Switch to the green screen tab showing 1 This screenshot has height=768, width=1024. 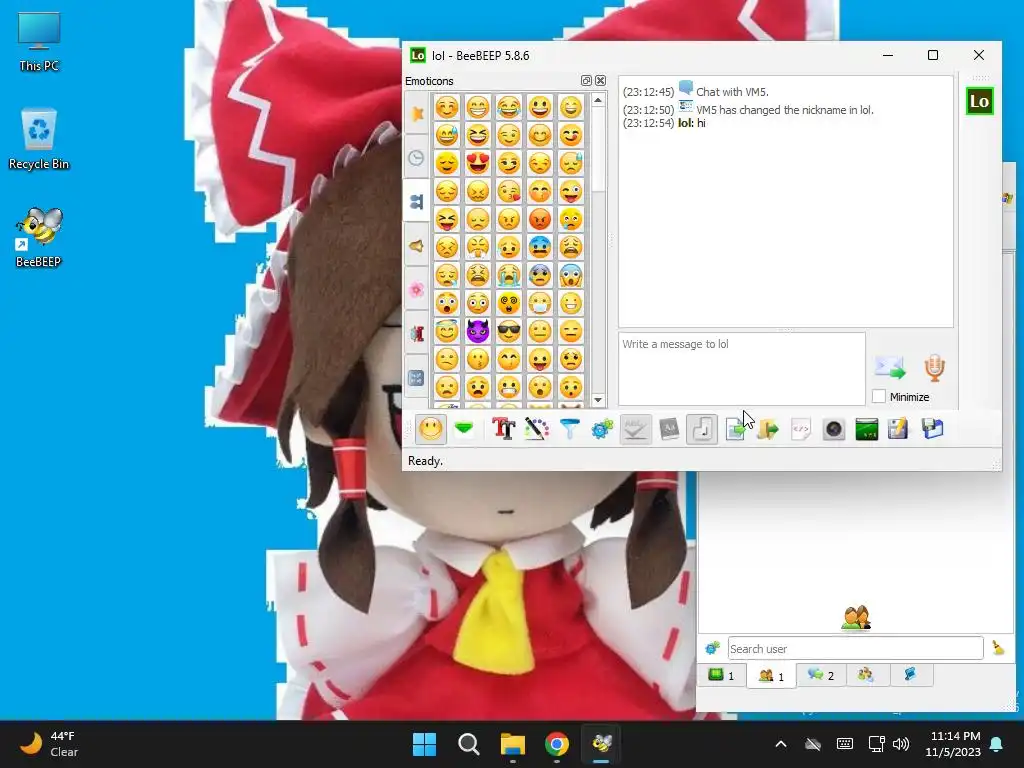722,675
